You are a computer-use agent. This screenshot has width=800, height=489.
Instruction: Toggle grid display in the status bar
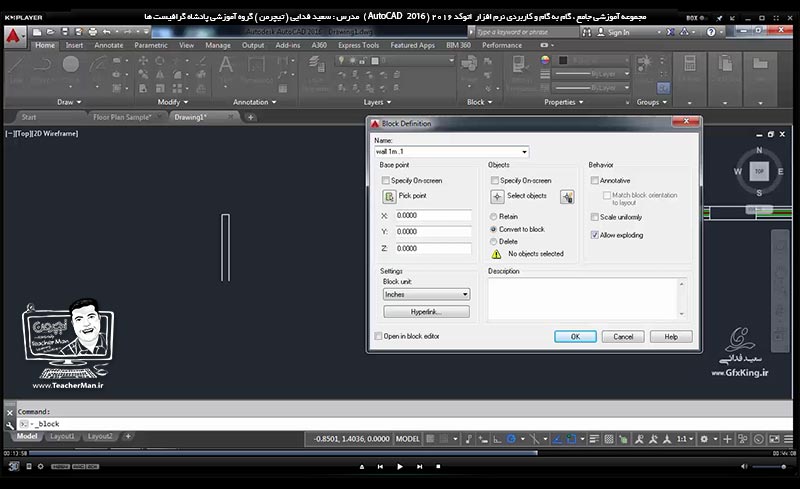[x=430, y=439]
